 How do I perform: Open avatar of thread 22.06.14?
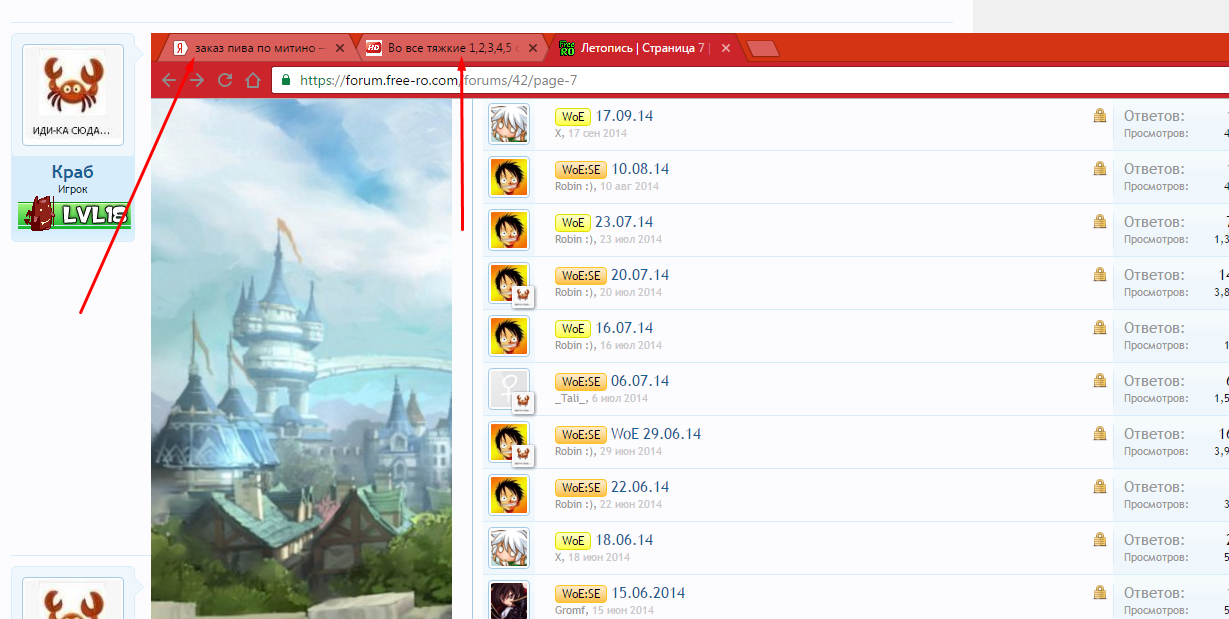point(509,495)
